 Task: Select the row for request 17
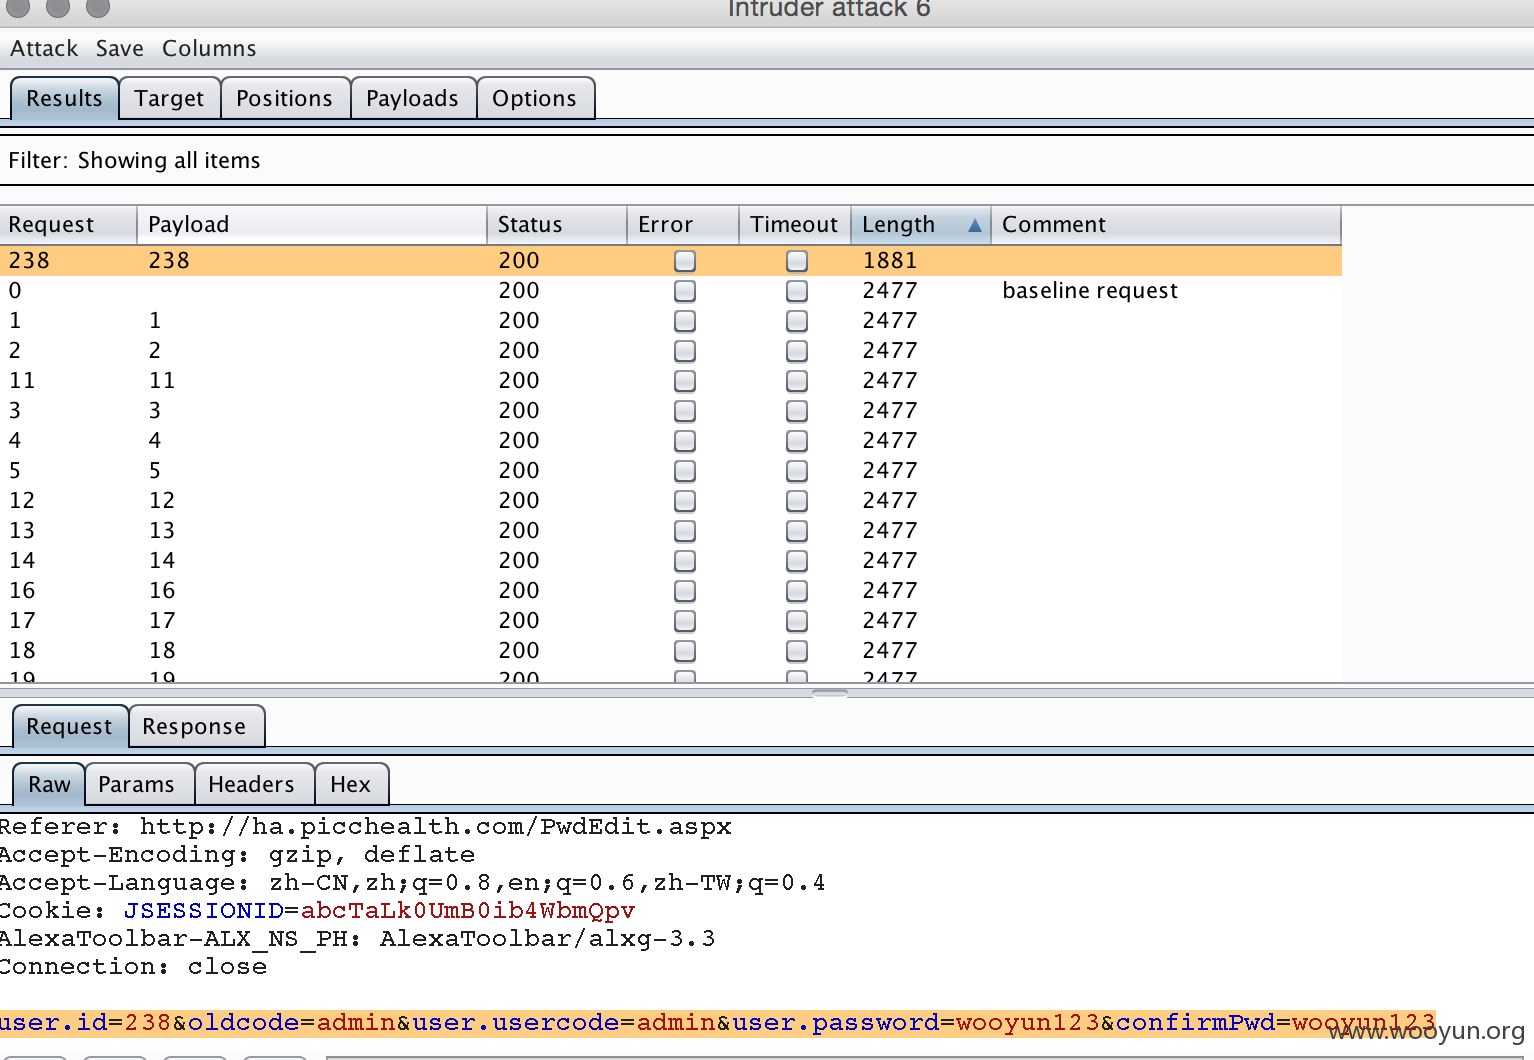tap(670, 620)
